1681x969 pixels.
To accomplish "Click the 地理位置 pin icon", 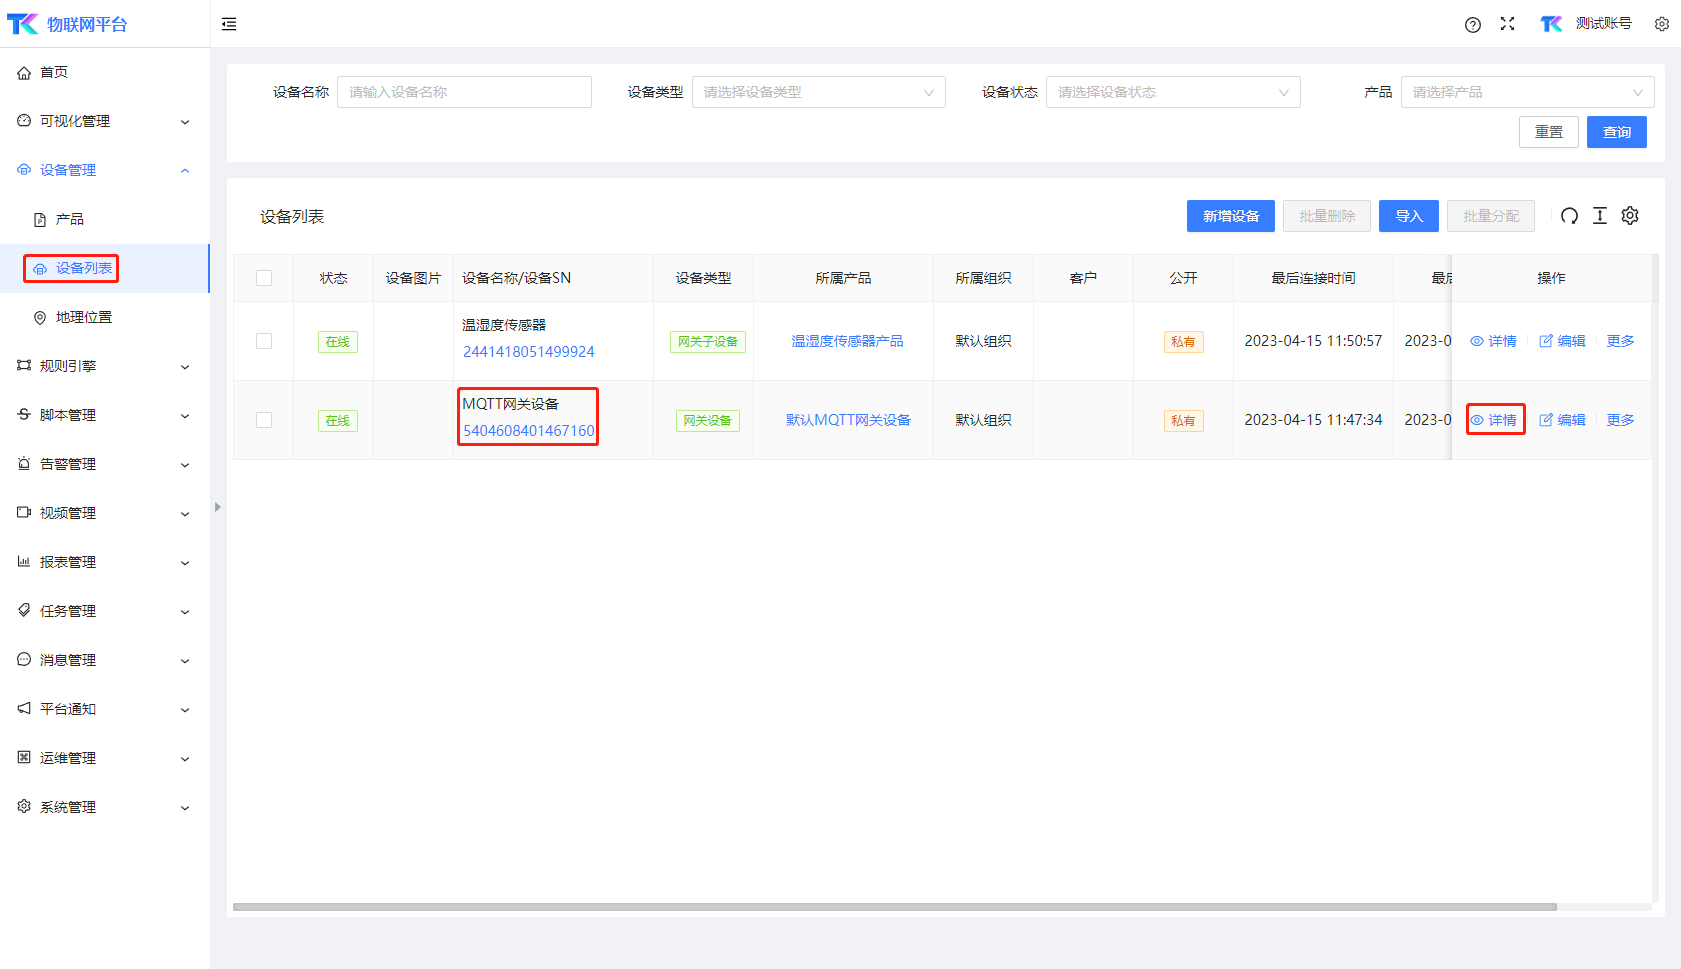I will pos(40,318).
